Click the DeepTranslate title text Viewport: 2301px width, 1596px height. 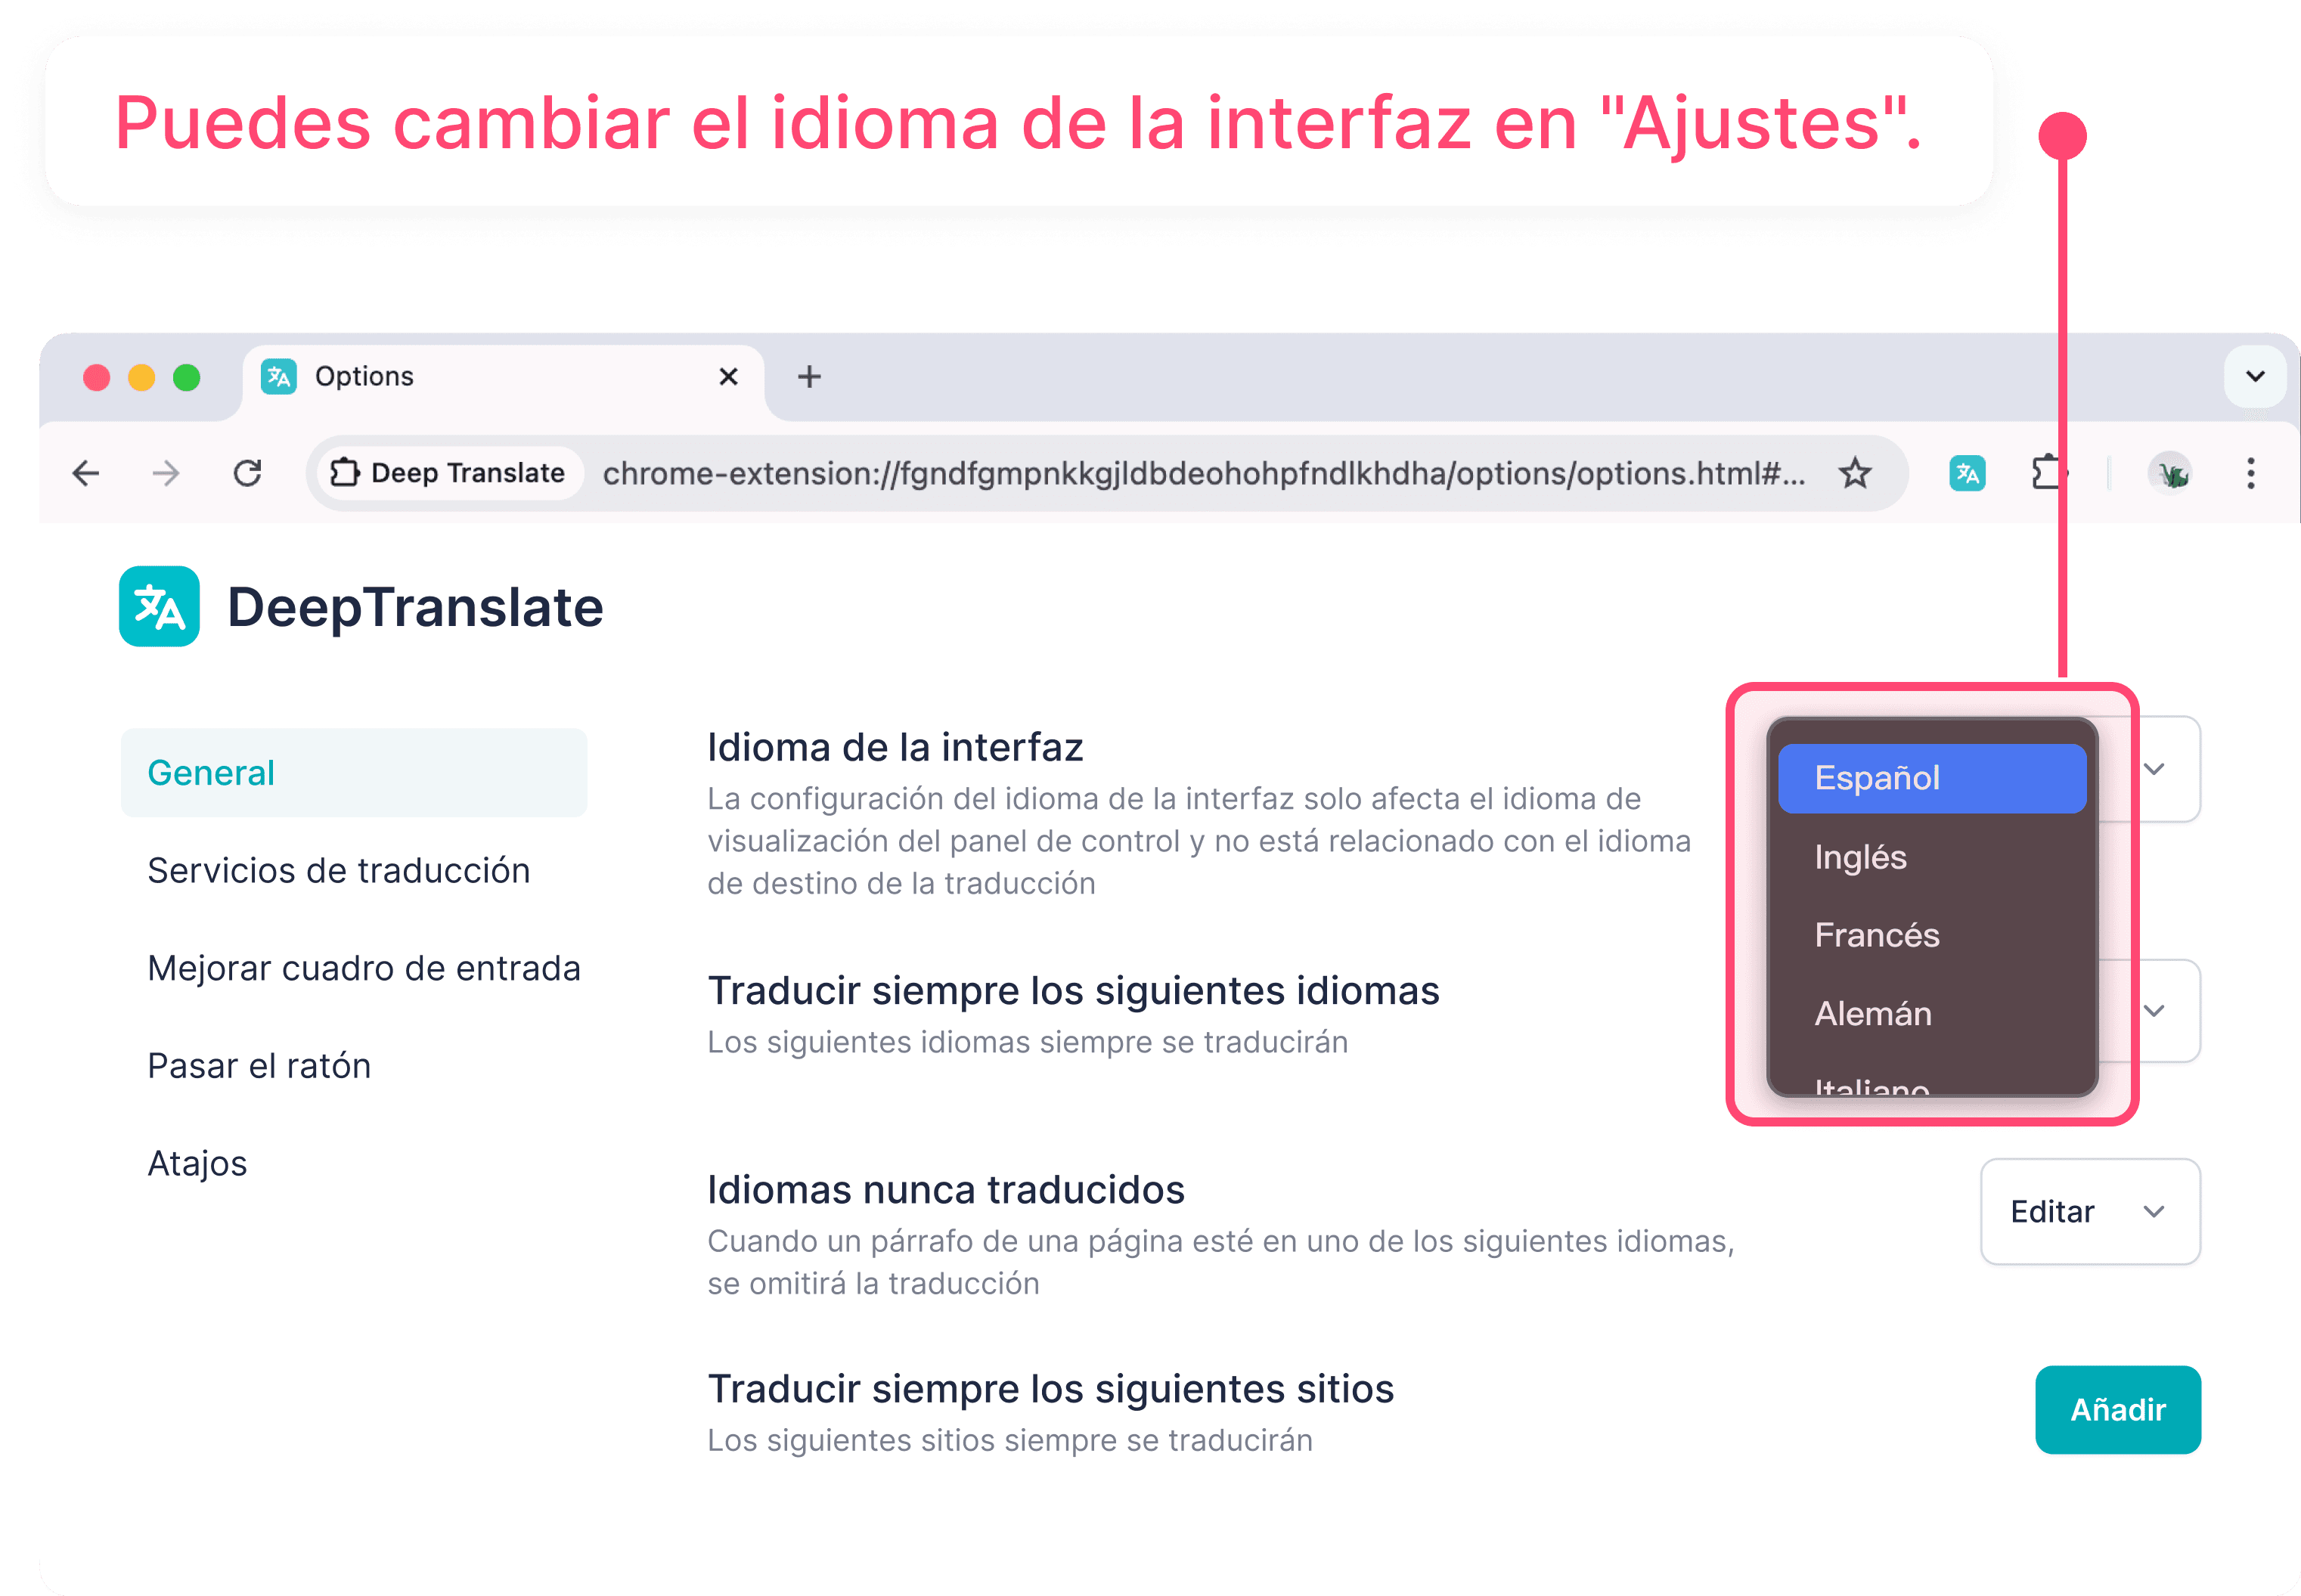[x=415, y=607]
